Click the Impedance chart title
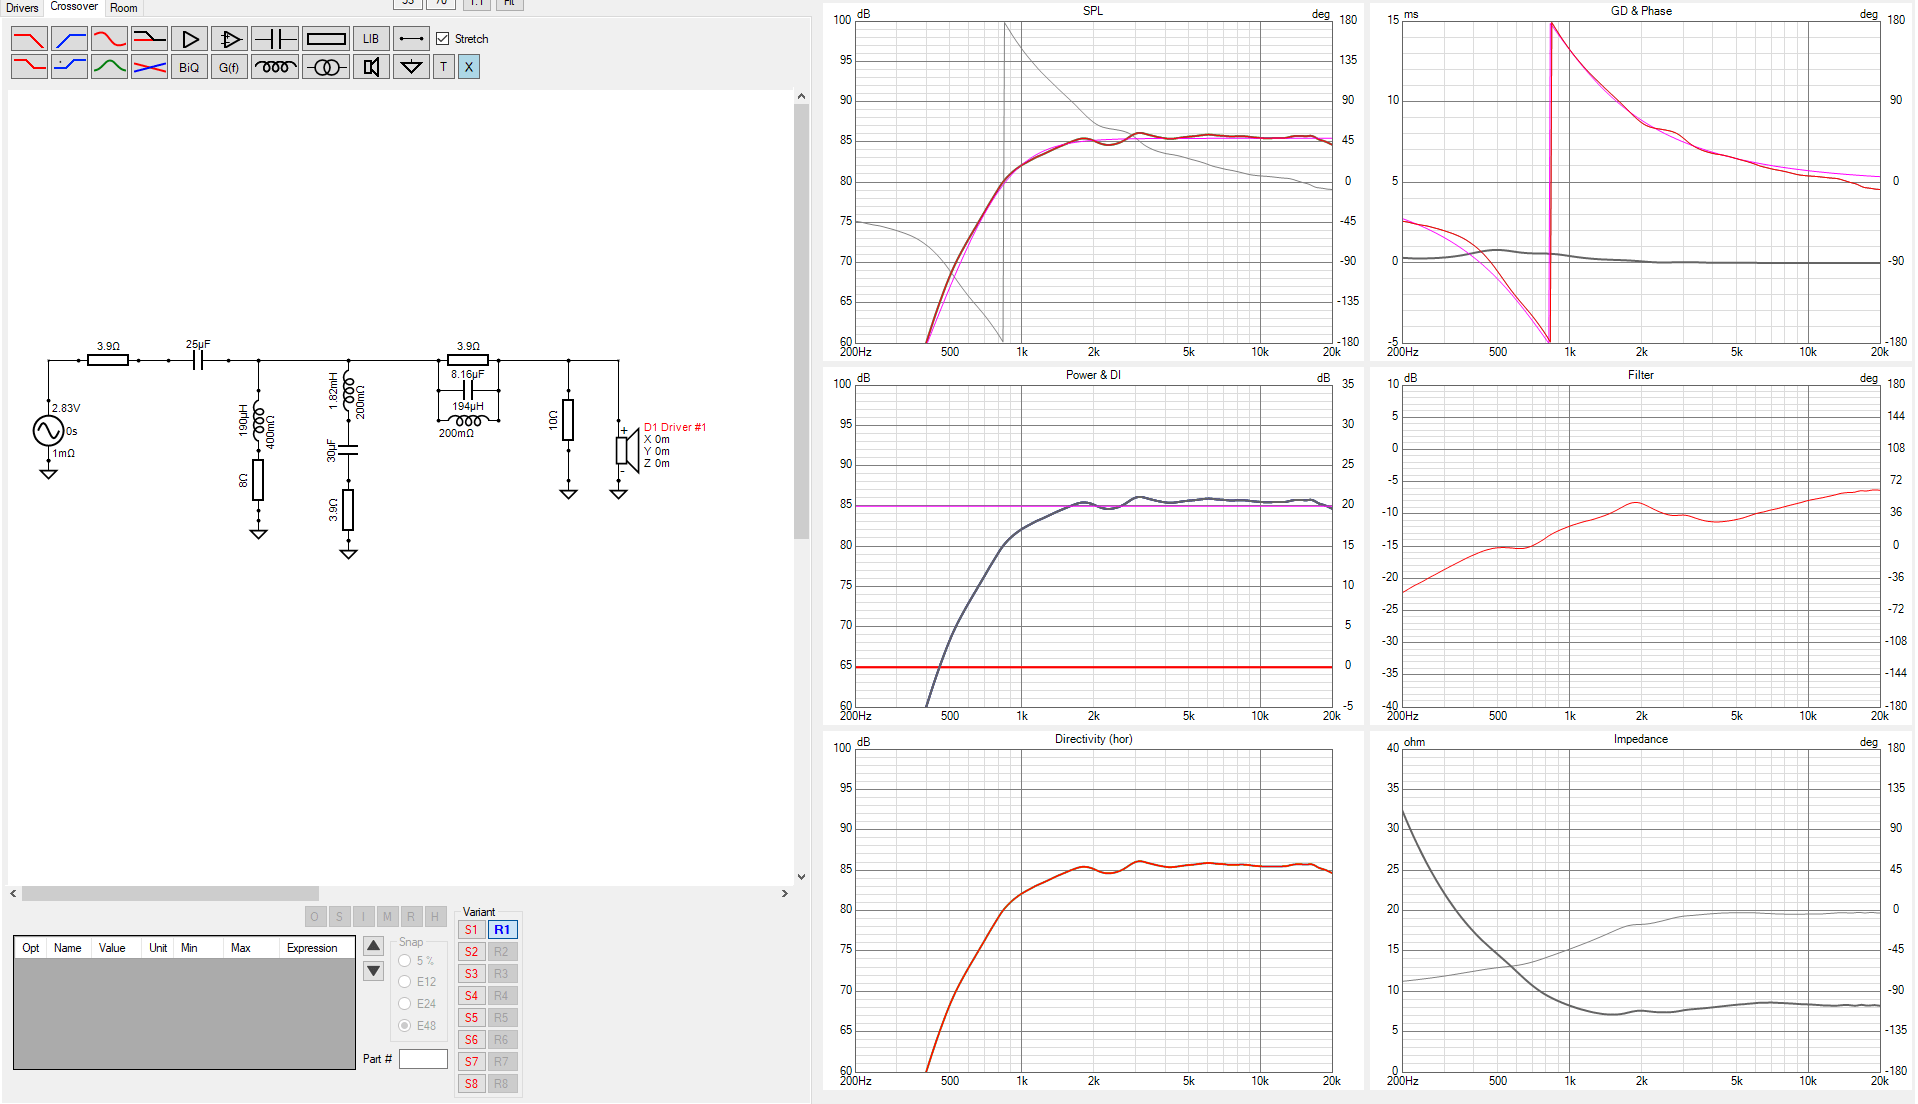 pyautogui.click(x=1640, y=740)
